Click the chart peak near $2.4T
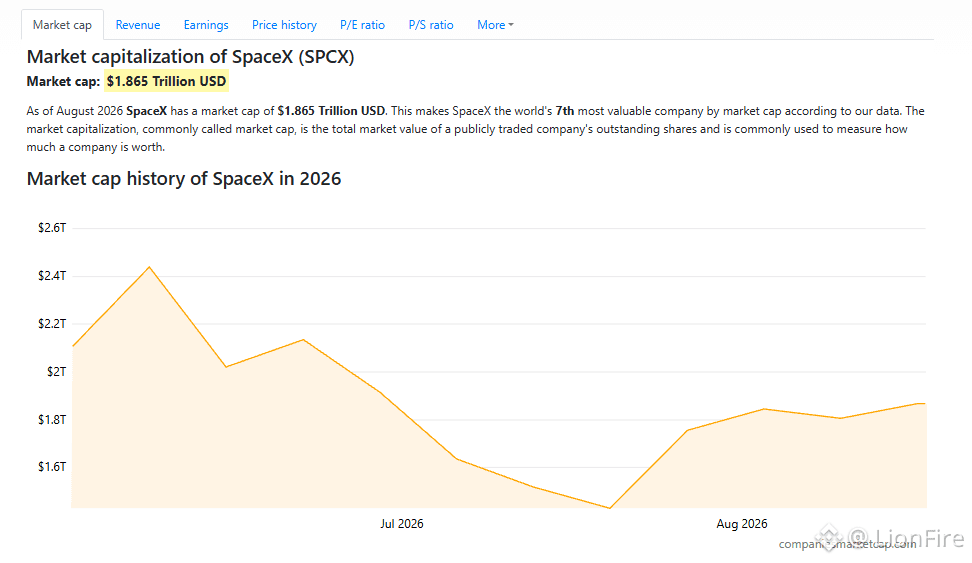The width and height of the screenshot is (972, 563). coord(149,267)
